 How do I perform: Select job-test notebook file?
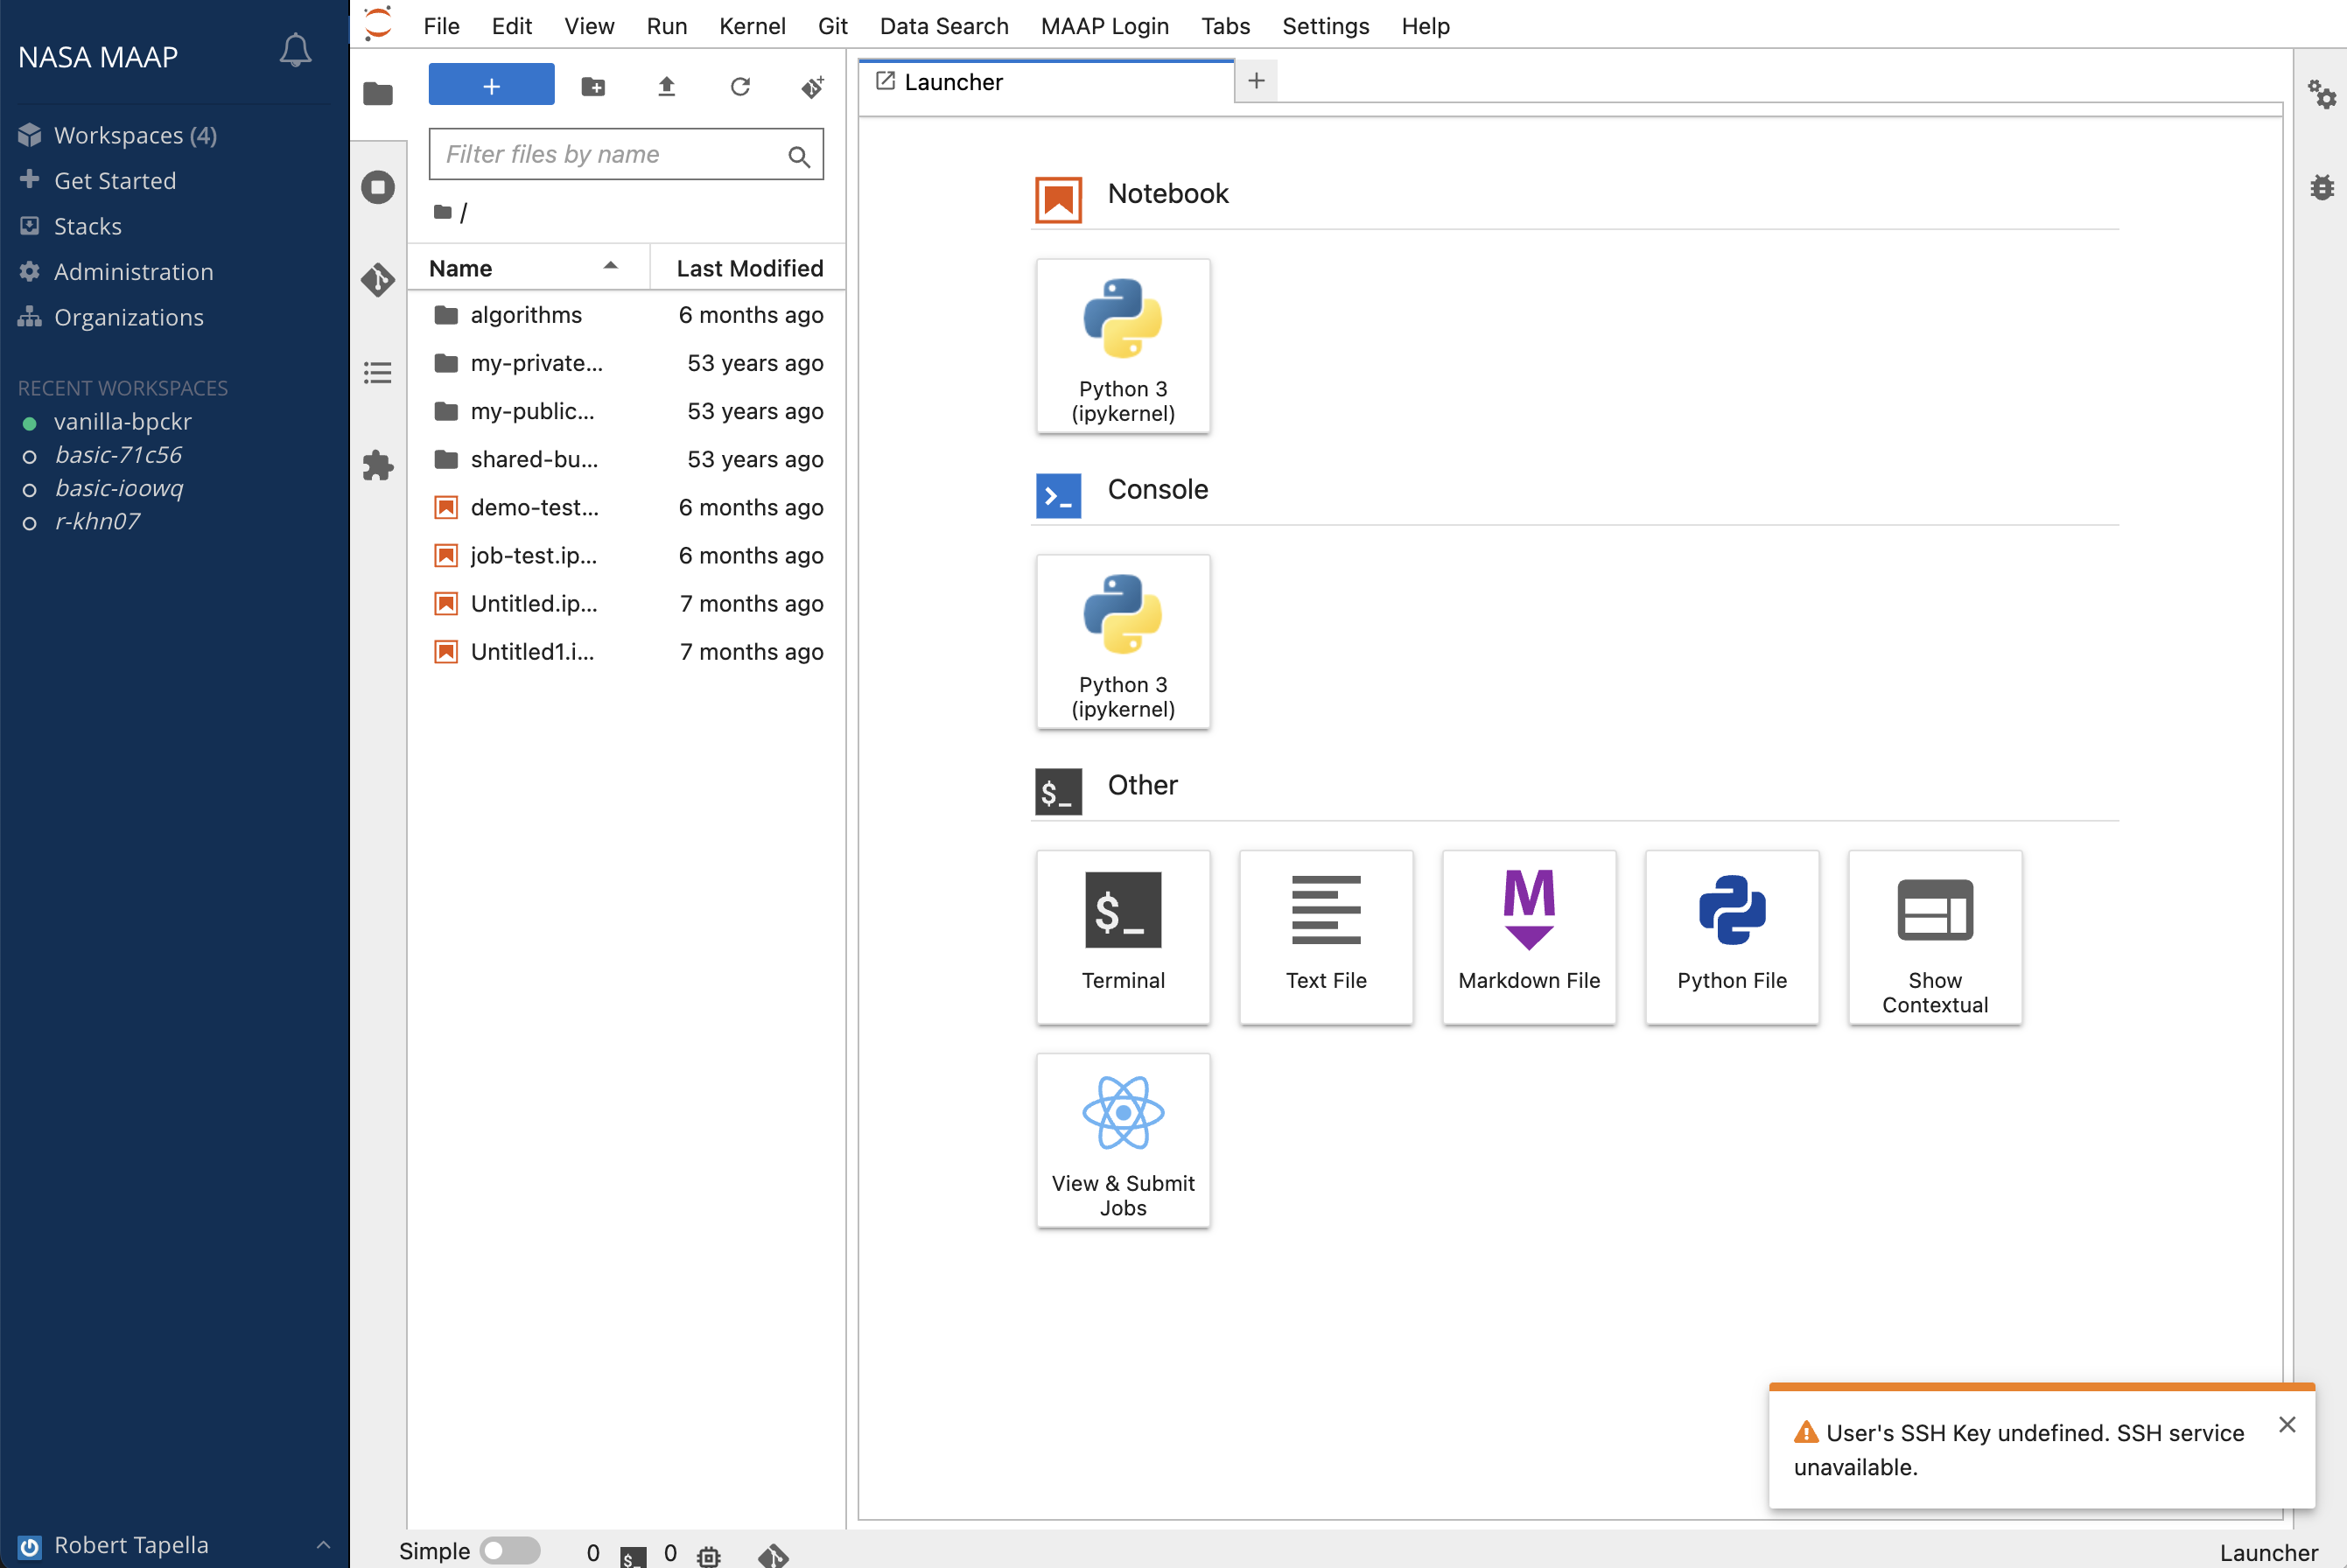tap(626, 555)
